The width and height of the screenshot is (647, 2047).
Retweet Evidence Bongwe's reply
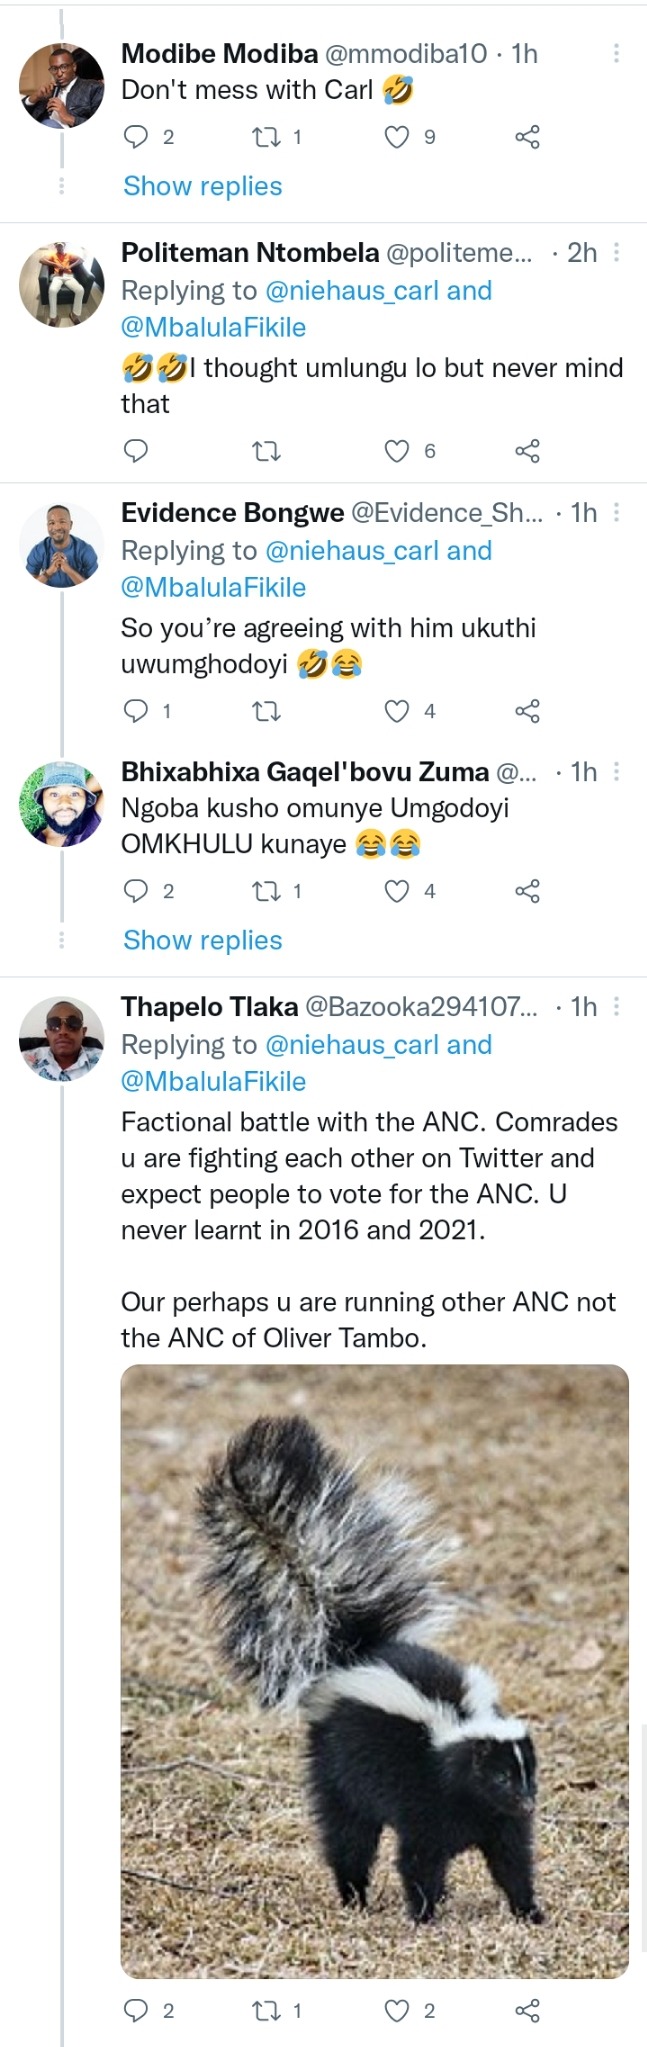click(266, 711)
